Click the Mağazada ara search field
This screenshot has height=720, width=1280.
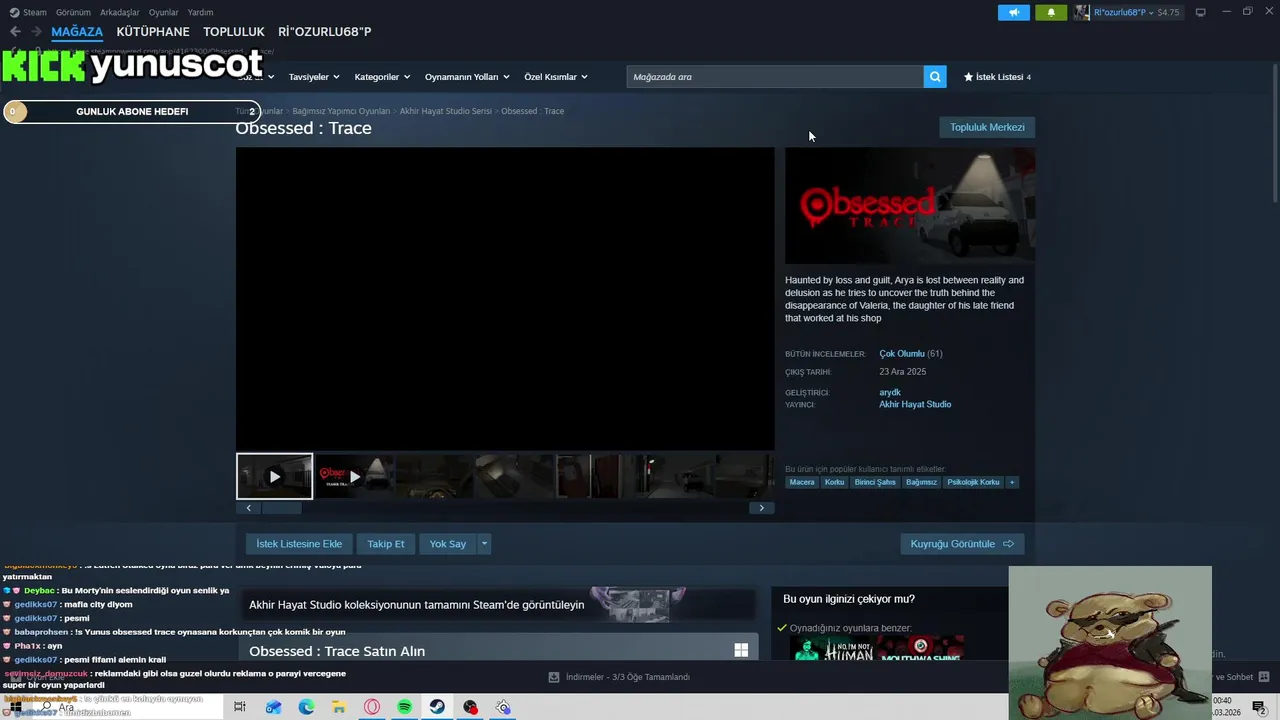click(x=775, y=77)
